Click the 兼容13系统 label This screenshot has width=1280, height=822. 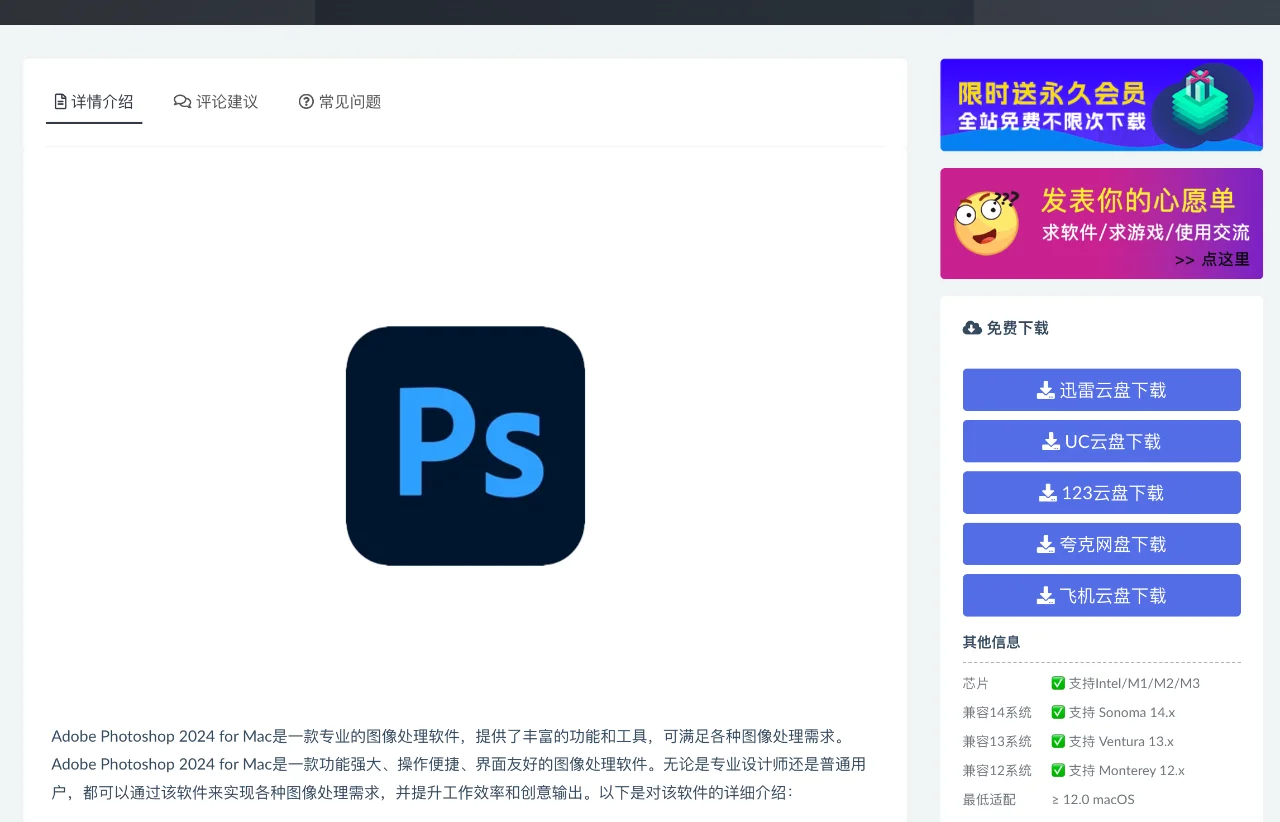click(997, 741)
